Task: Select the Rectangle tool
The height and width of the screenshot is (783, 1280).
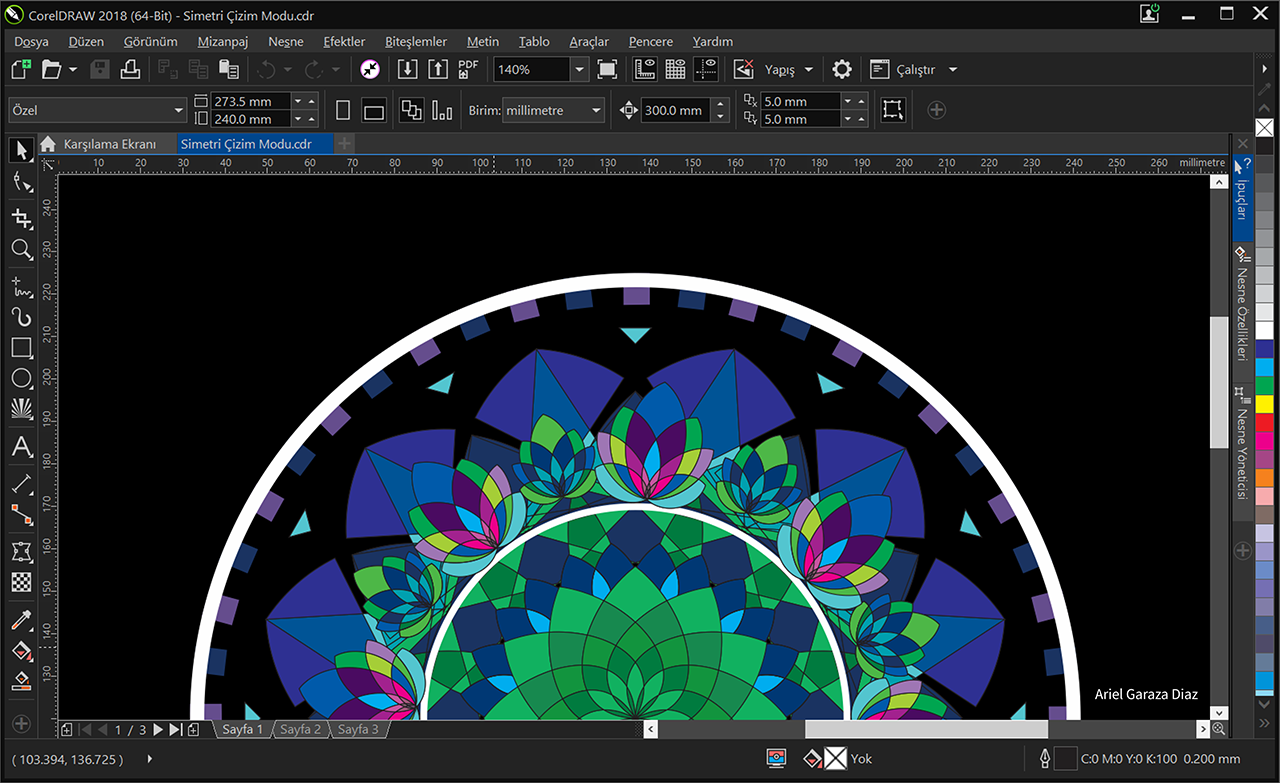Action: click(21, 348)
